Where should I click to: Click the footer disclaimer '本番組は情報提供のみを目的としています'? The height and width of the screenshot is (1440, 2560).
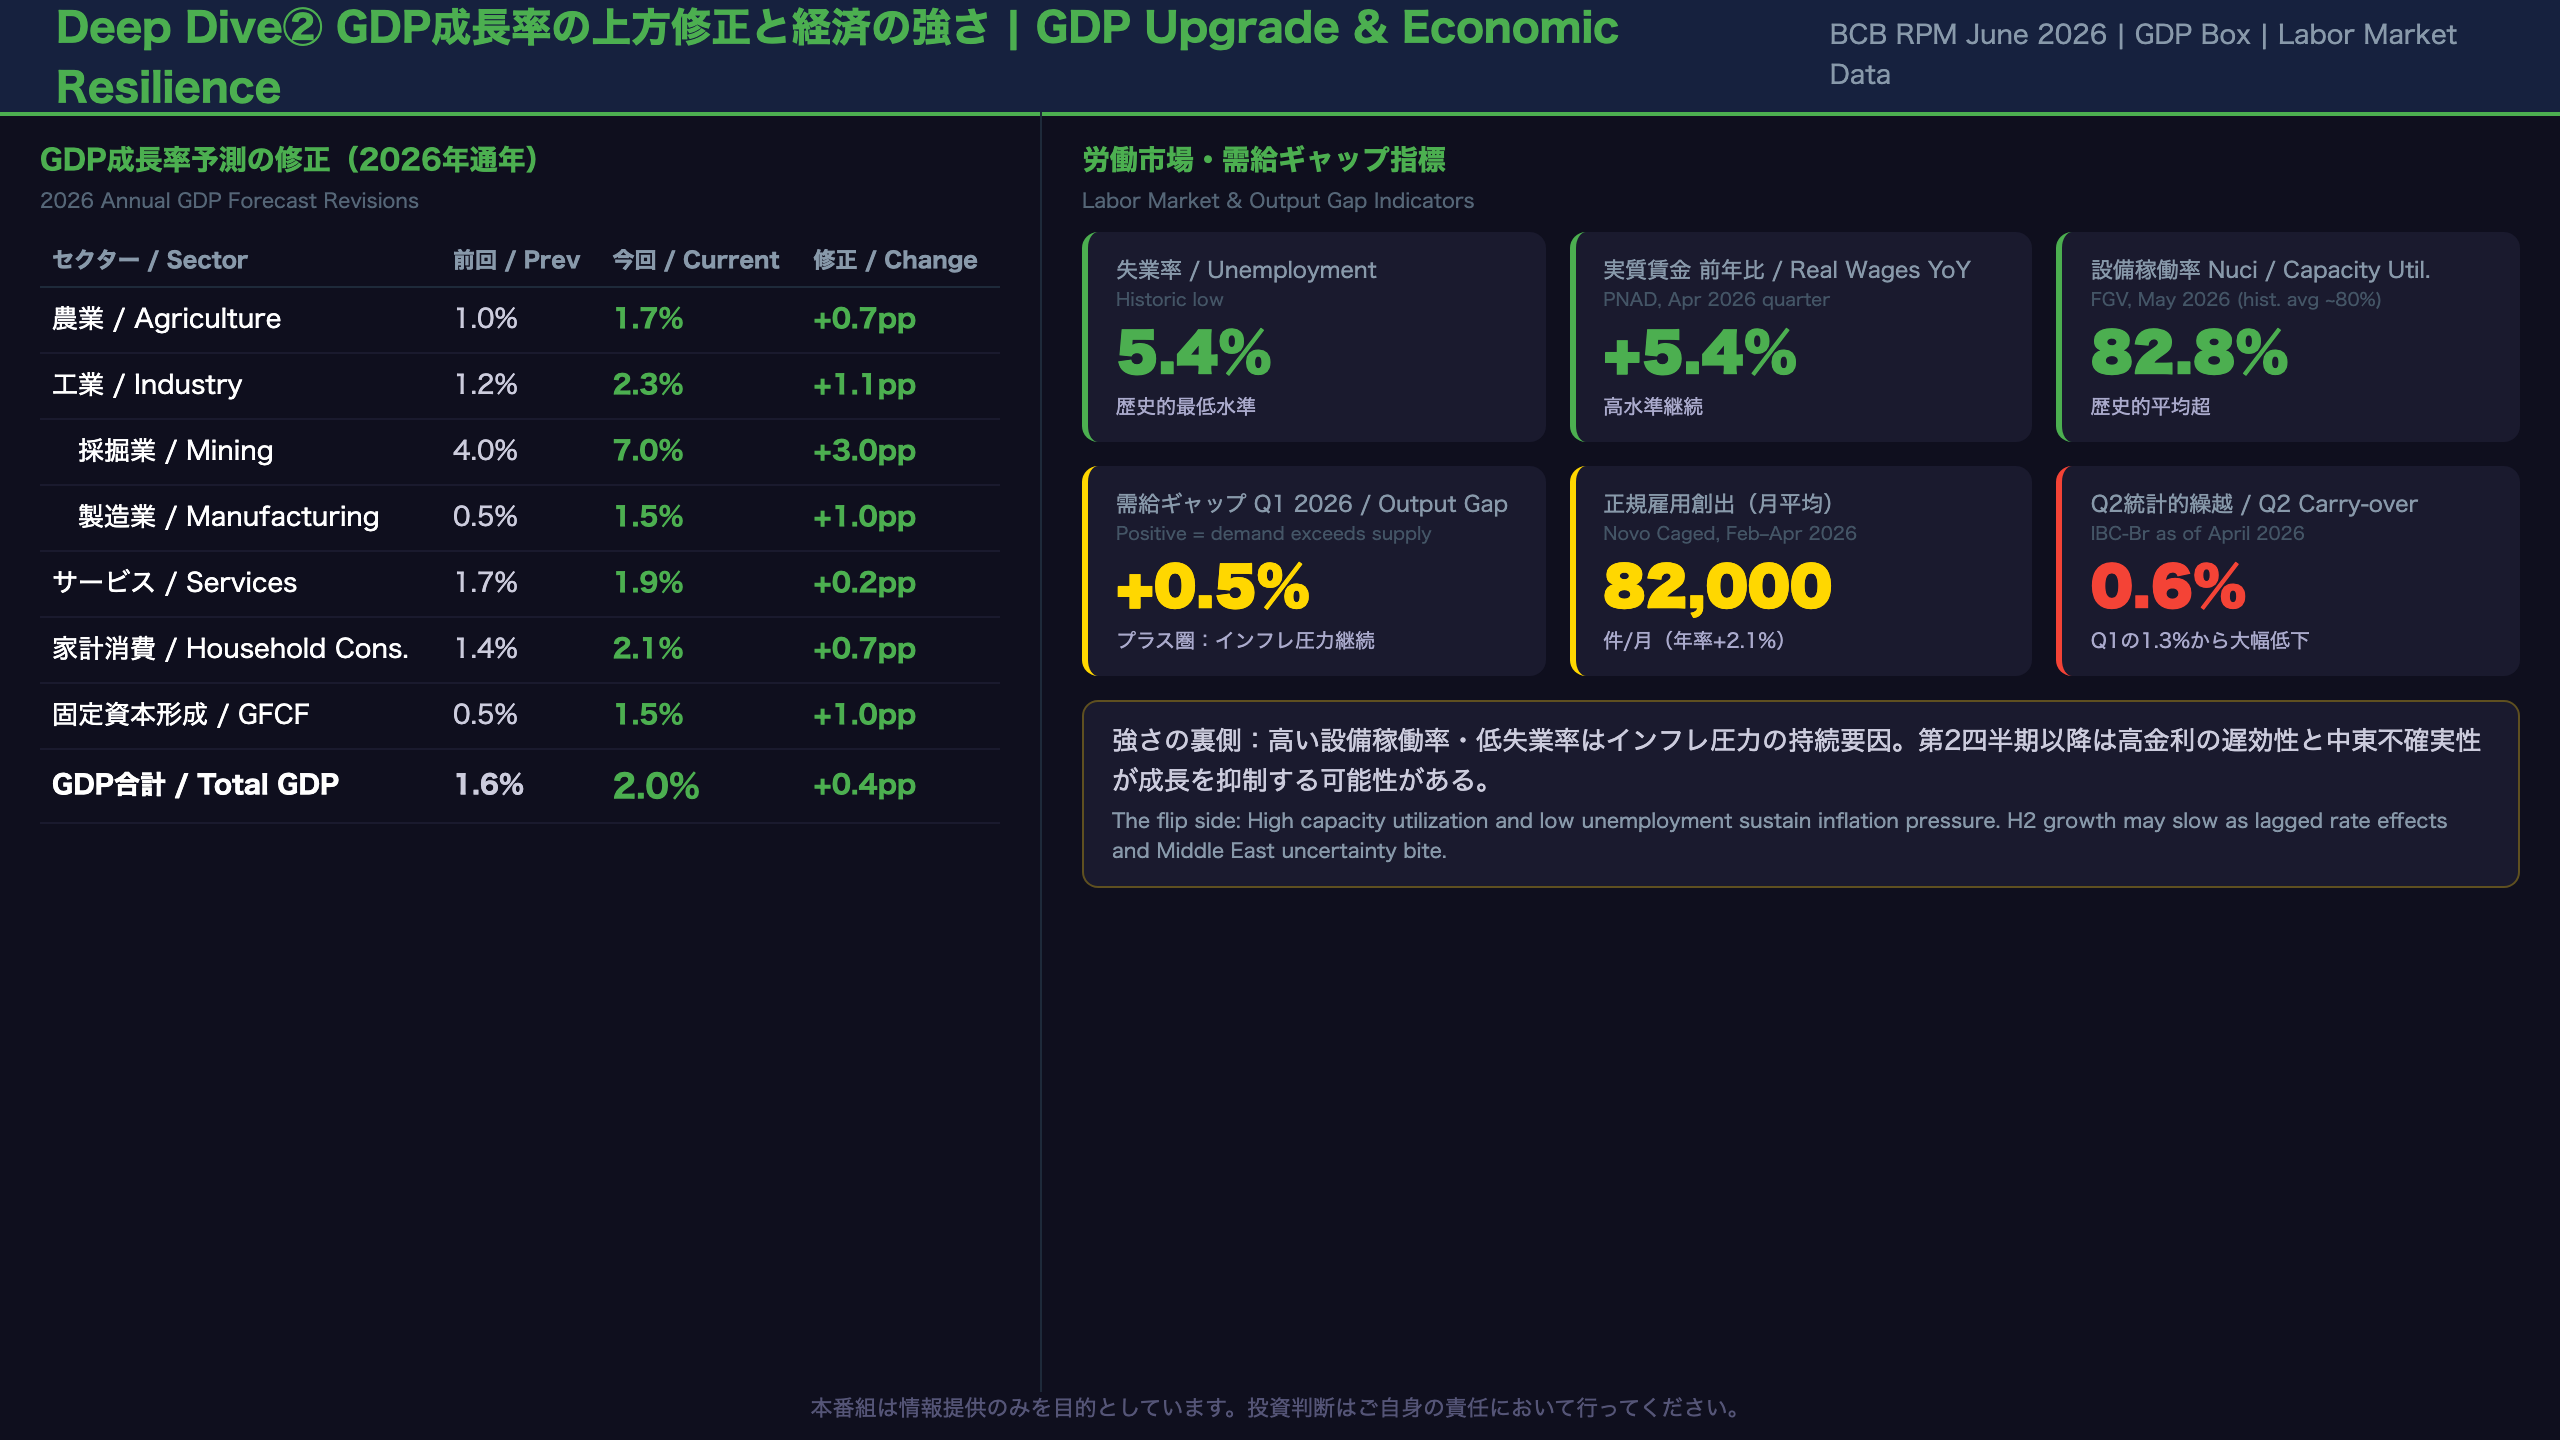(x=1280, y=1408)
